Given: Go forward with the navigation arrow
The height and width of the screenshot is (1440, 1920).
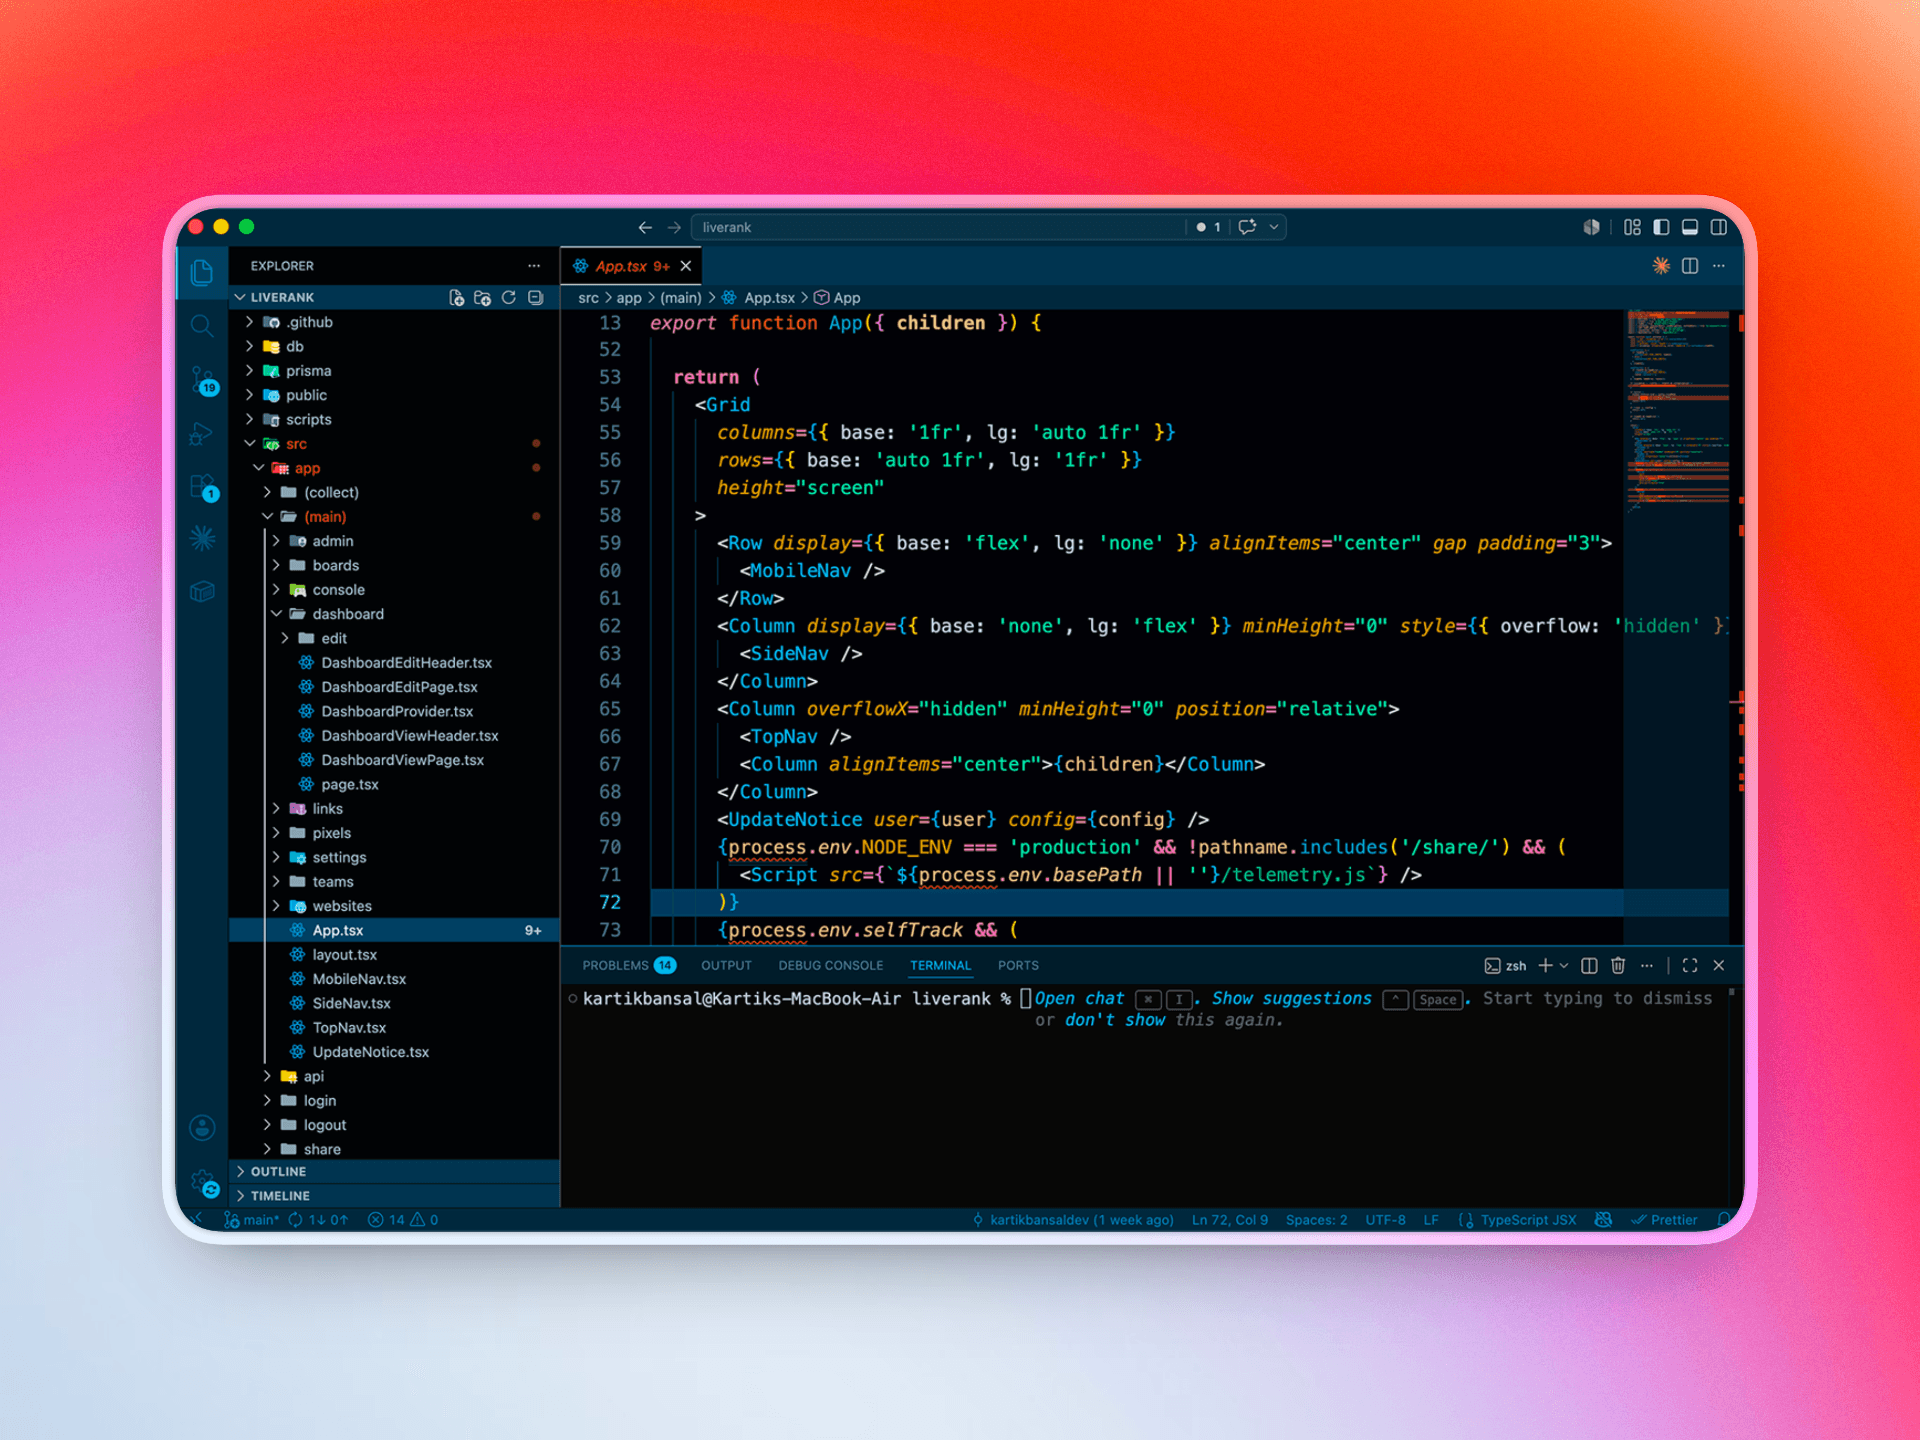Looking at the screenshot, I should tap(674, 228).
